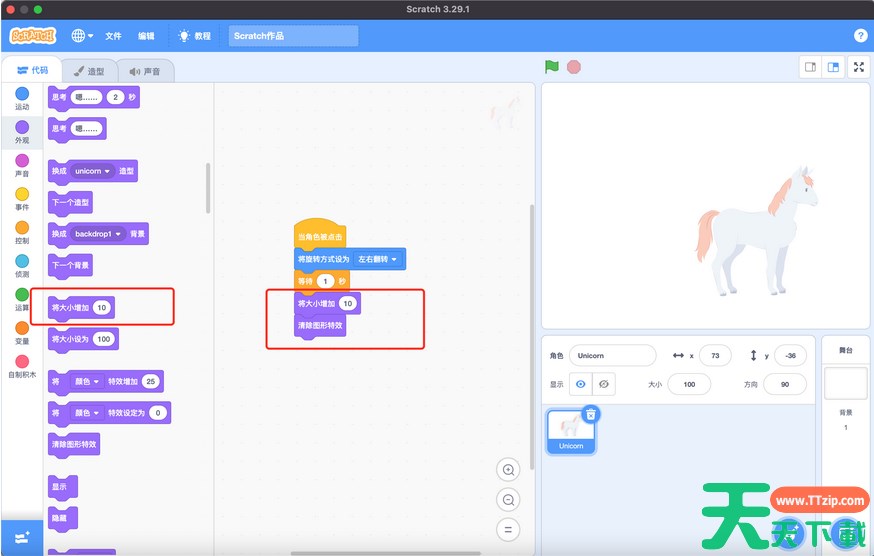Image resolution: width=874 pixels, height=556 pixels.
Task: Open the language globe dropdown
Action: 82,35
